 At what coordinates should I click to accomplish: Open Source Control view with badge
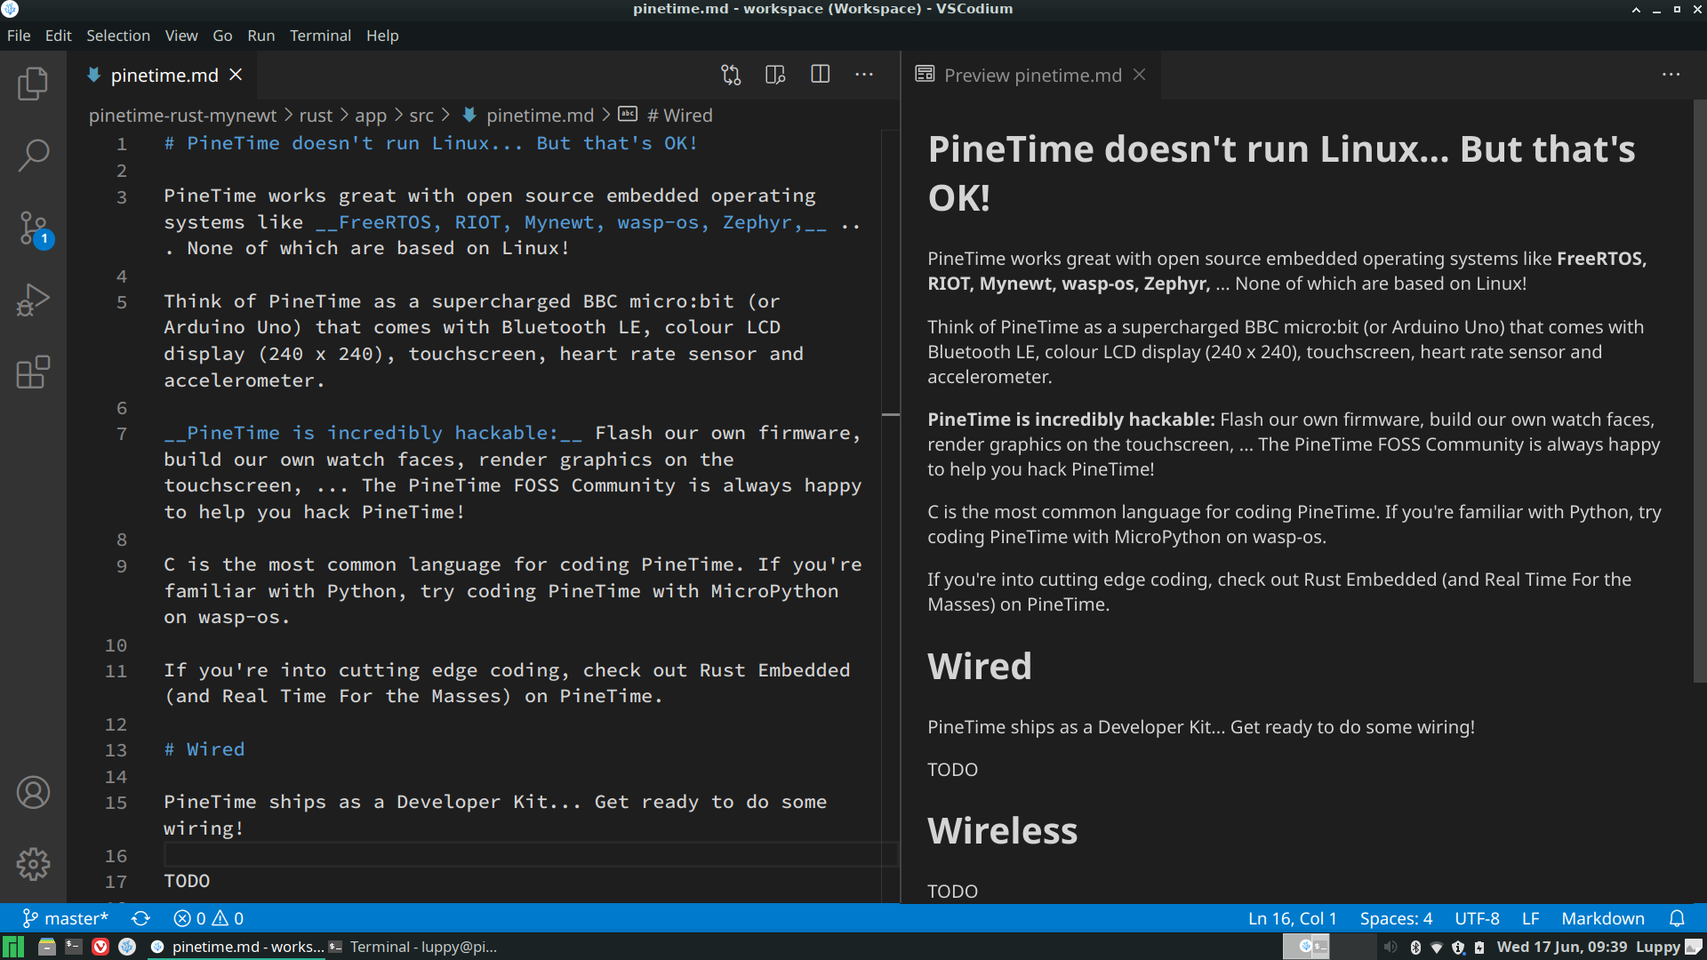pos(33,229)
